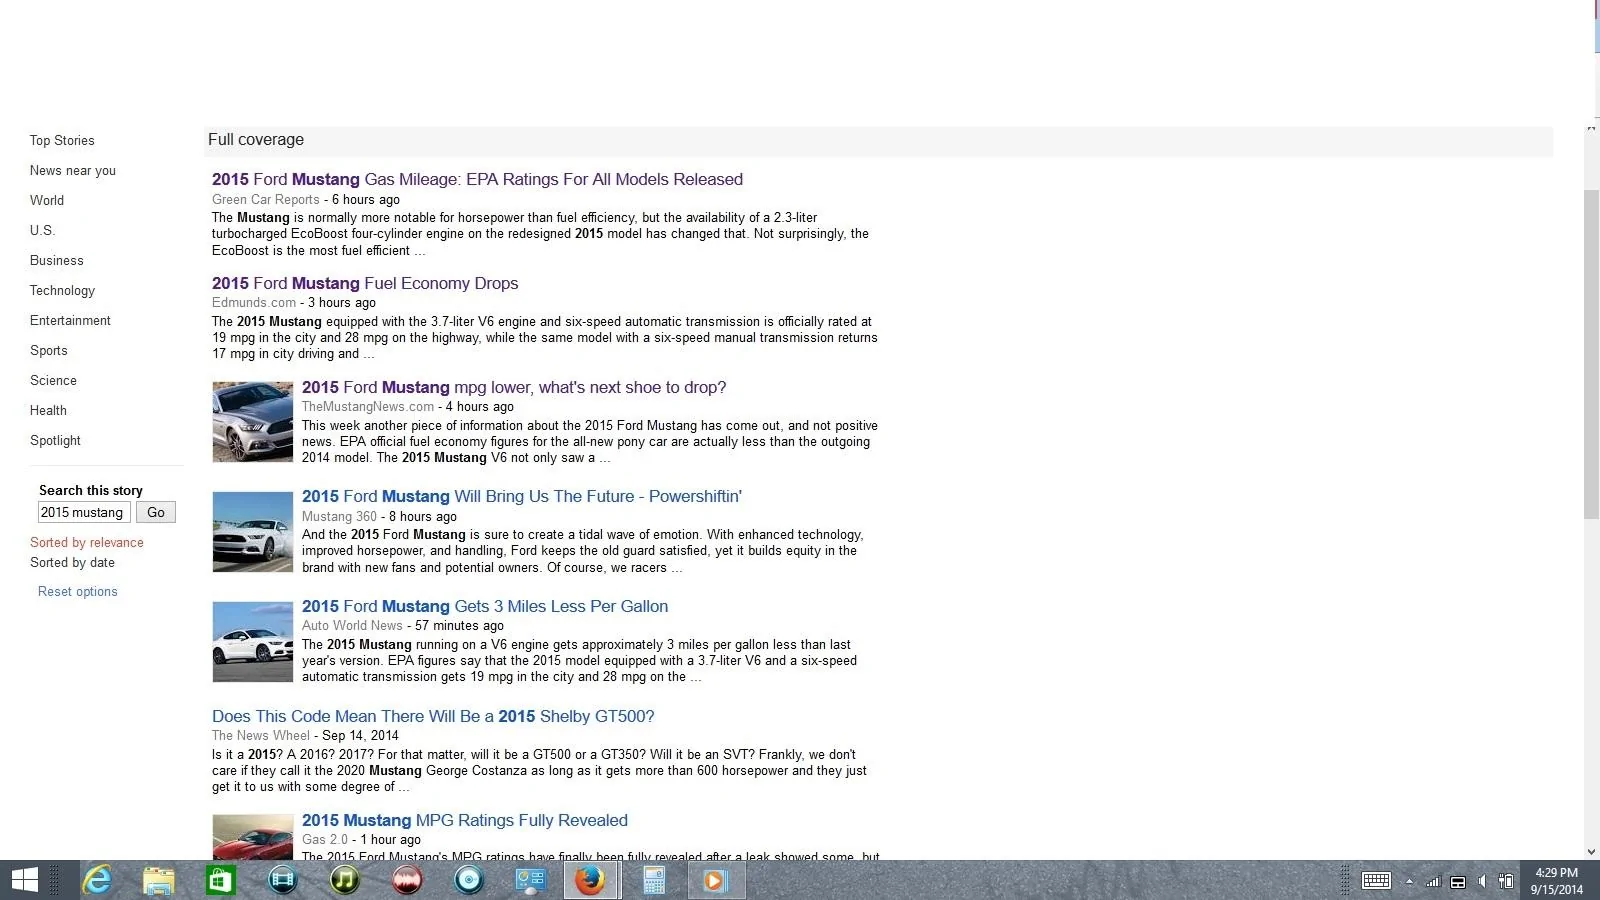Open the green music note app in the taskbar
Screen dimensions: 1600x900
coord(344,880)
